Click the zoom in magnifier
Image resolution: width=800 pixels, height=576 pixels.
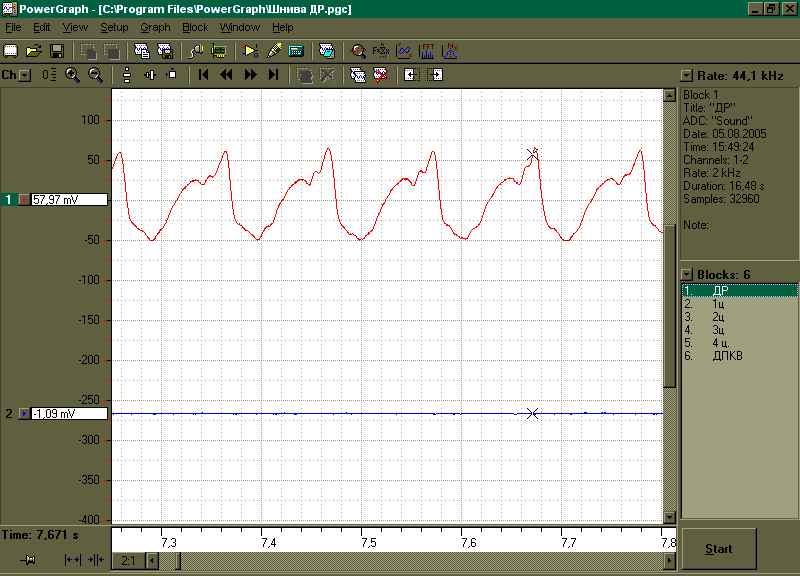[x=72, y=75]
